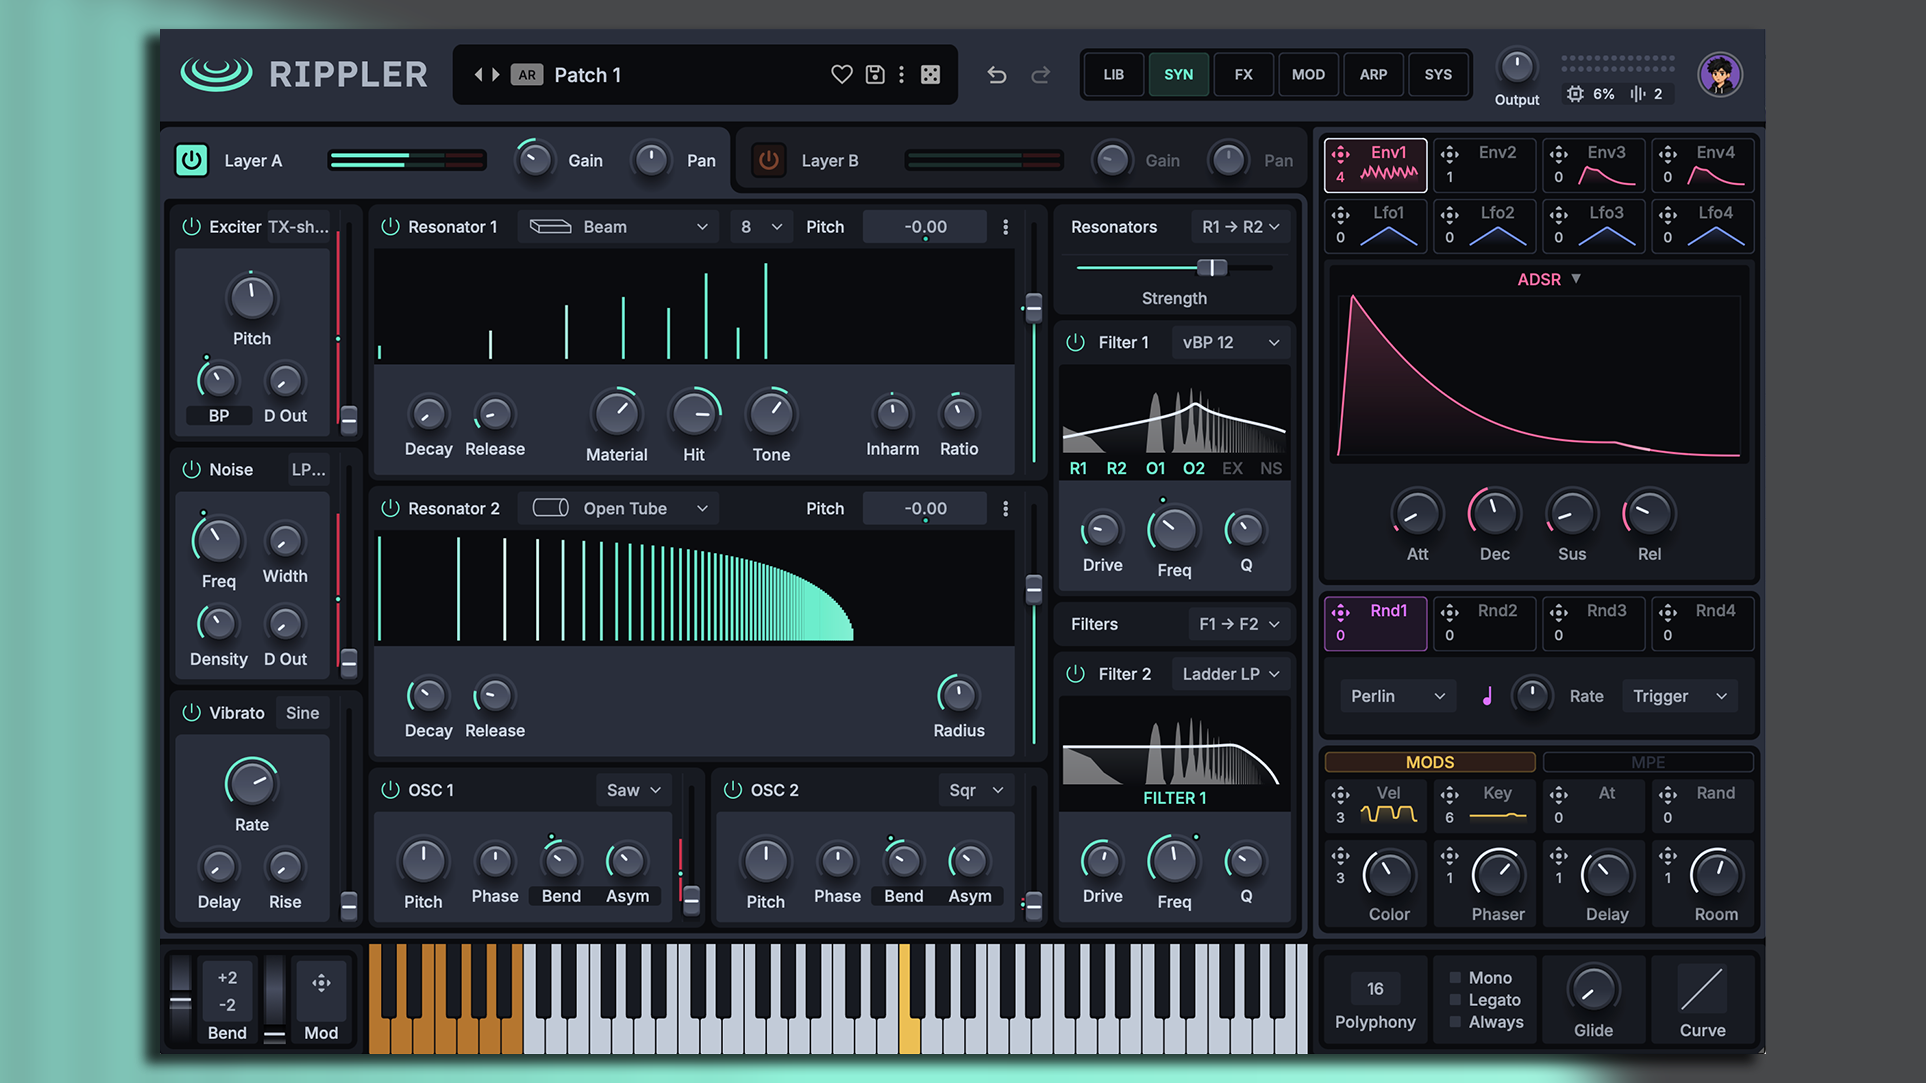
Task: Click the Vibrato Sine shape button
Action: (302, 713)
